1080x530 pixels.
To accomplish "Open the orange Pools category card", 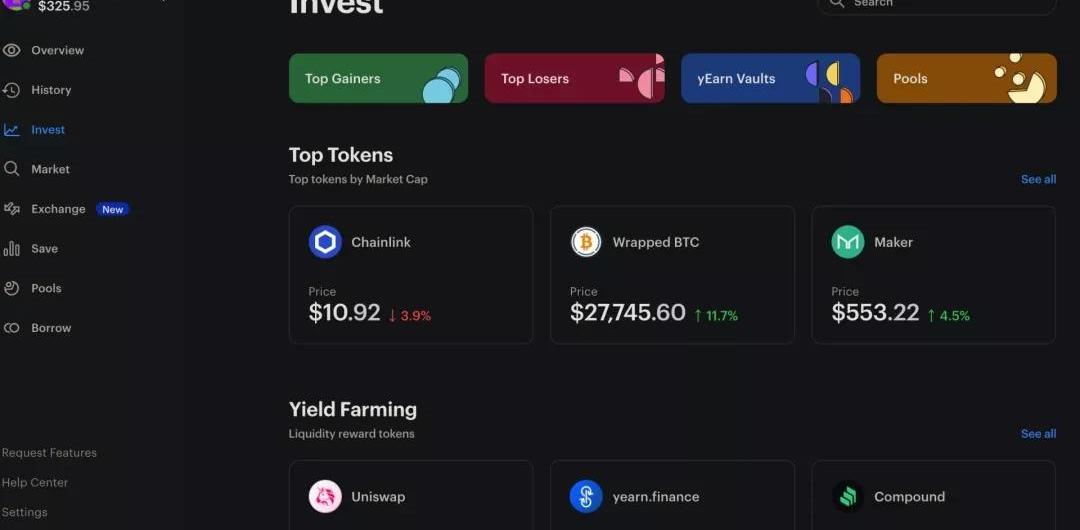I will pyautogui.click(x=966, y=78).
